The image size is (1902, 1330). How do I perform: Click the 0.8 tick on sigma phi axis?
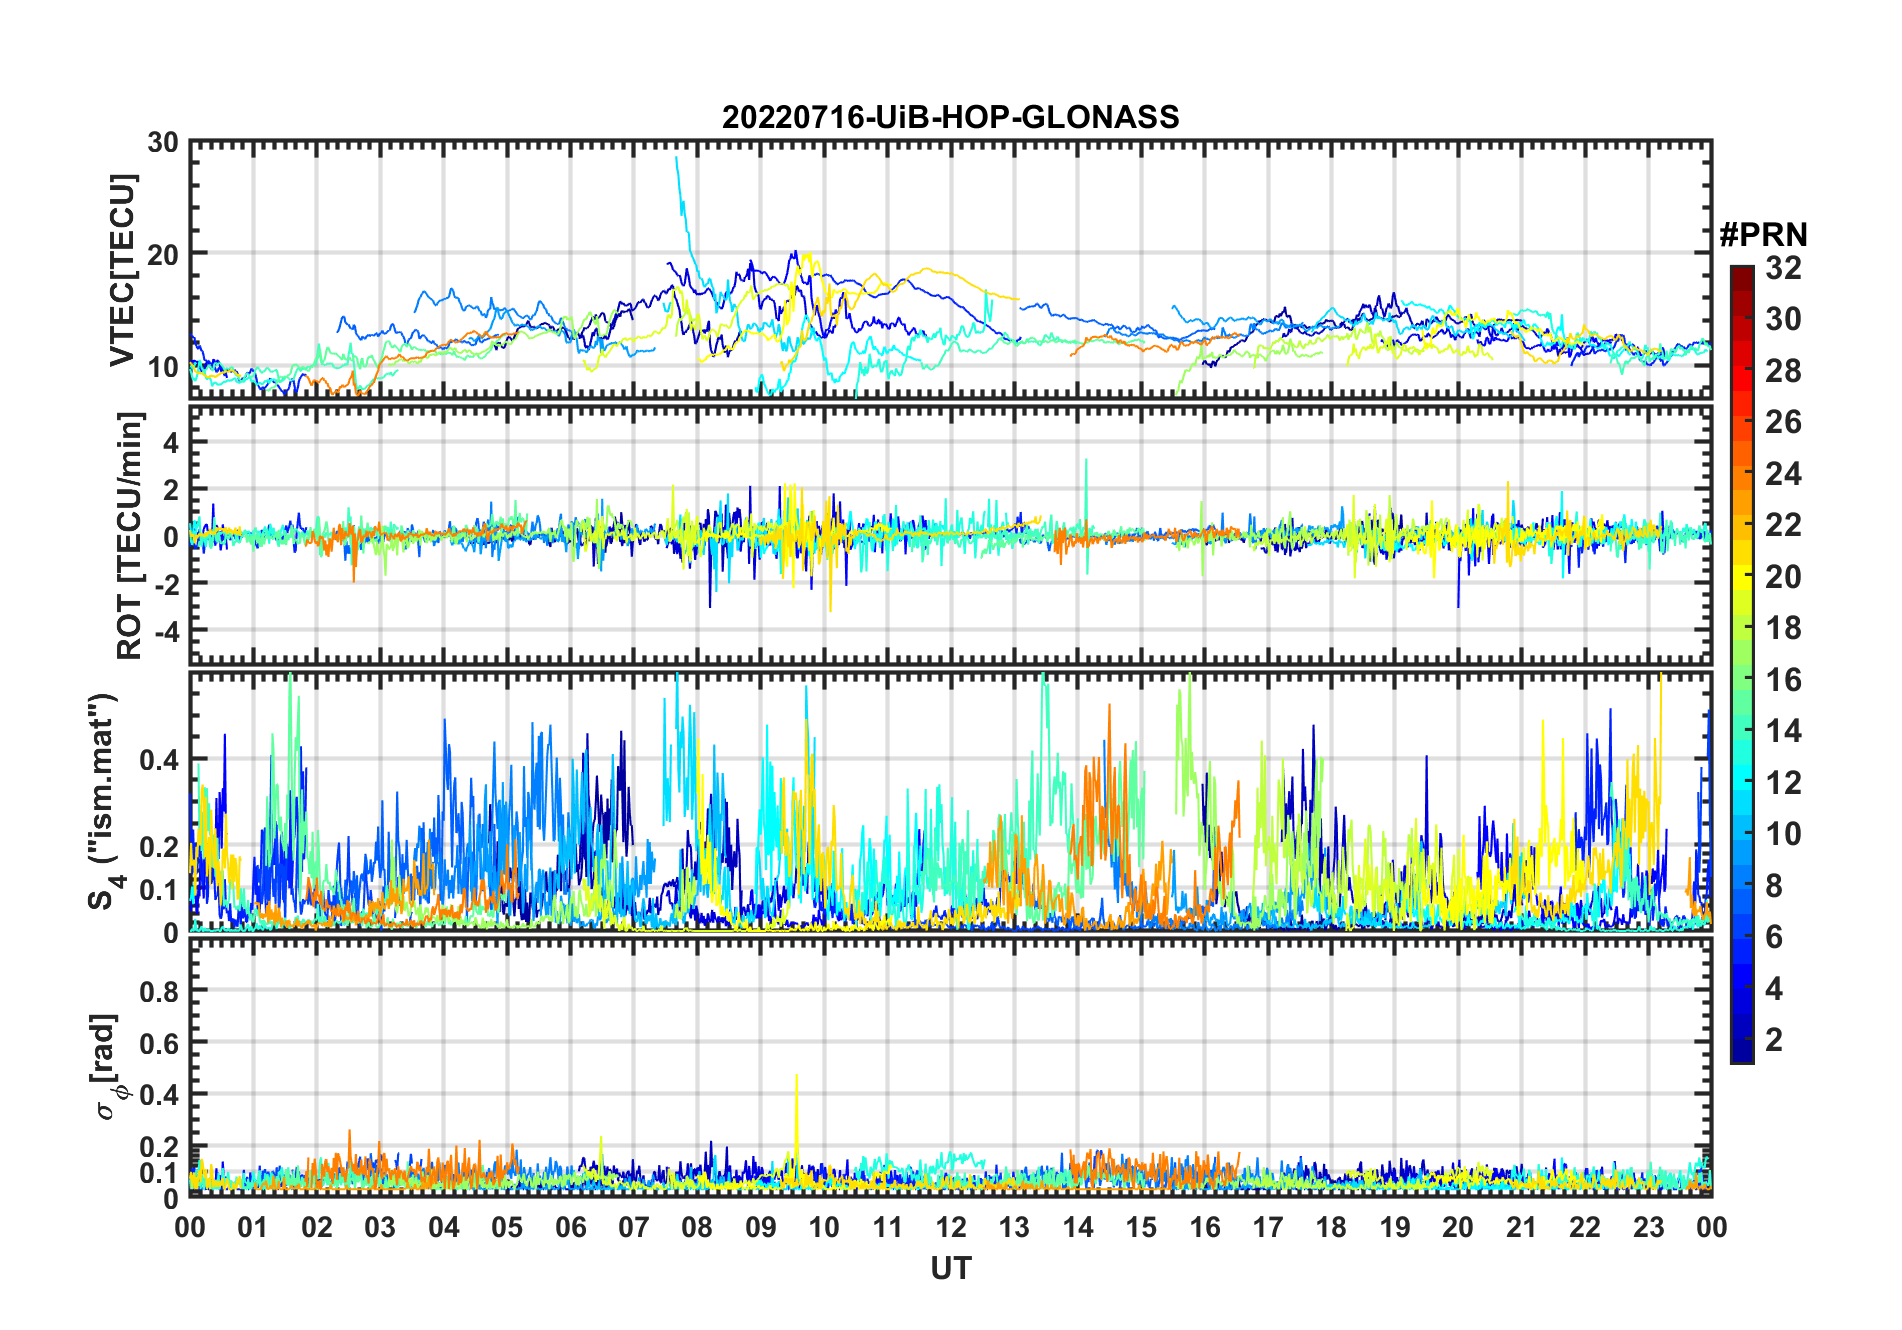[x=159, y=991]
